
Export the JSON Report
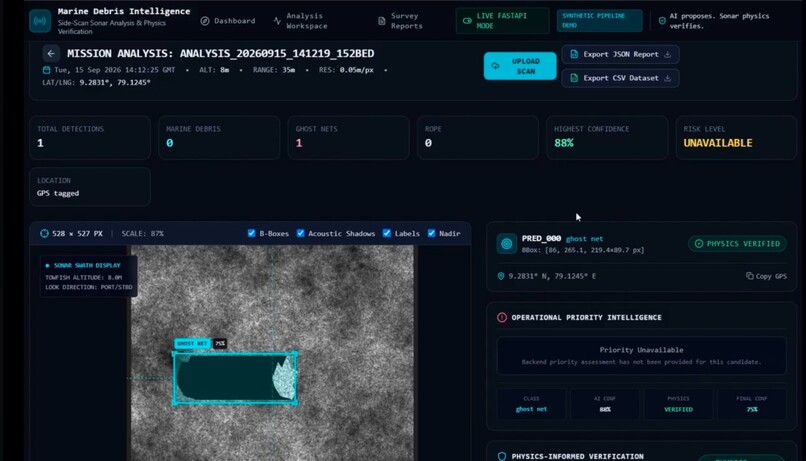tap(620, 54)
